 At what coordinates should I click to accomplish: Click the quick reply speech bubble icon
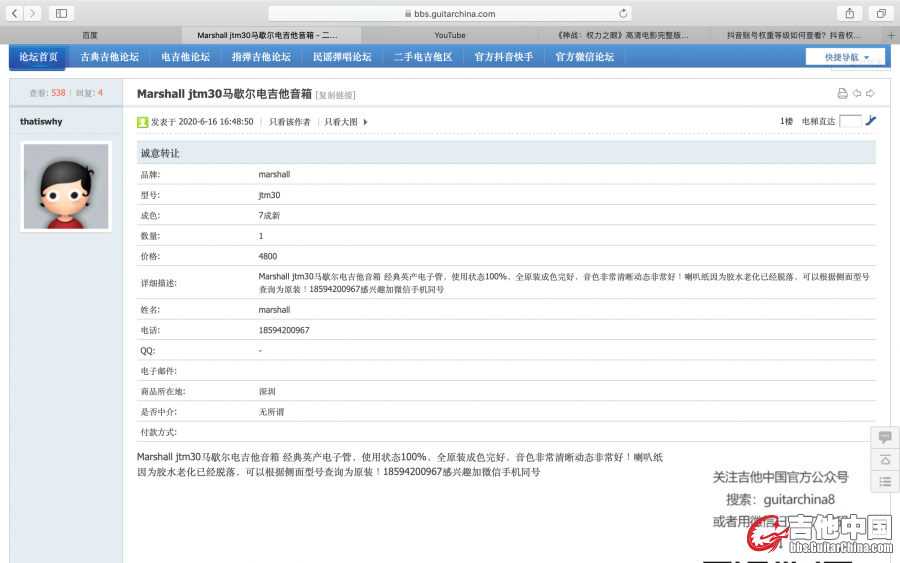click(x=885, y=438)
